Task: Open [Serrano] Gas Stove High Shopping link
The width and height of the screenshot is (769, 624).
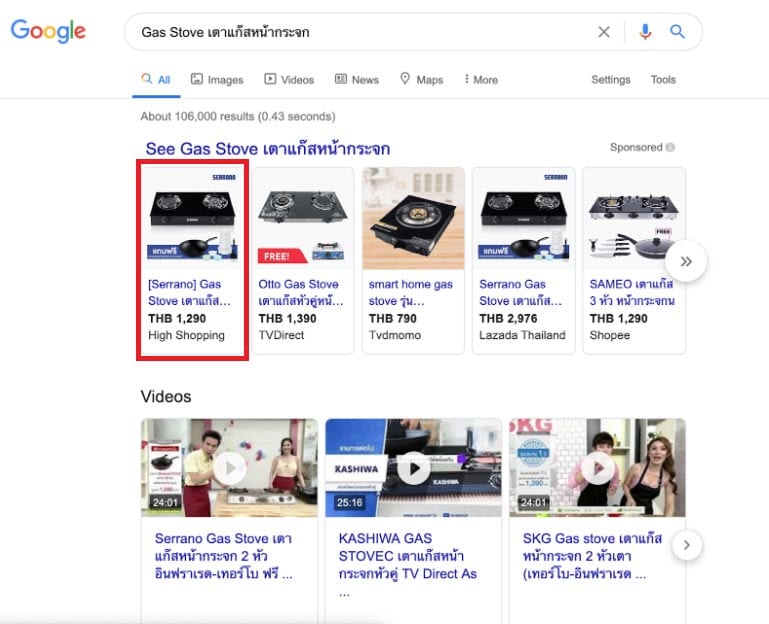Action: pos(189,292)
